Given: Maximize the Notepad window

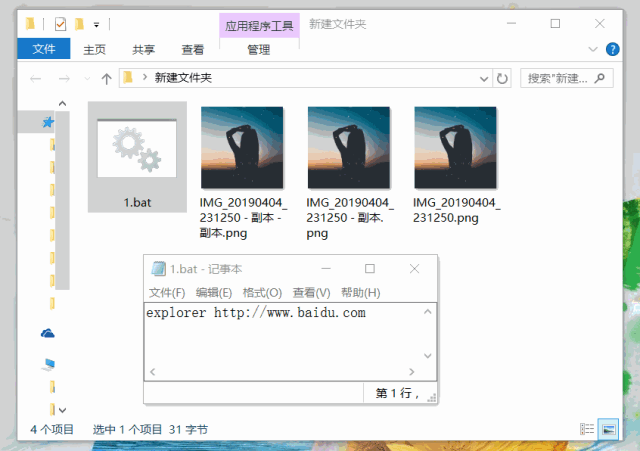Looking at the screenshot, I should coord(370,269).
